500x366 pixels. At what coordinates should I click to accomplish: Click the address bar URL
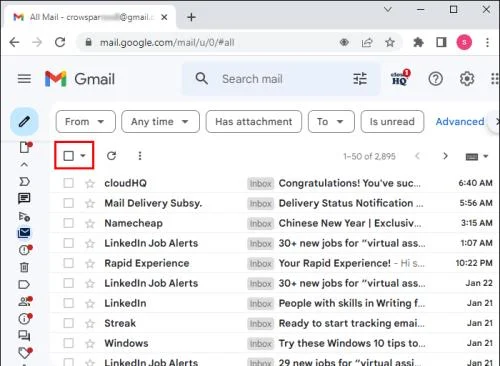coord(167,42)
